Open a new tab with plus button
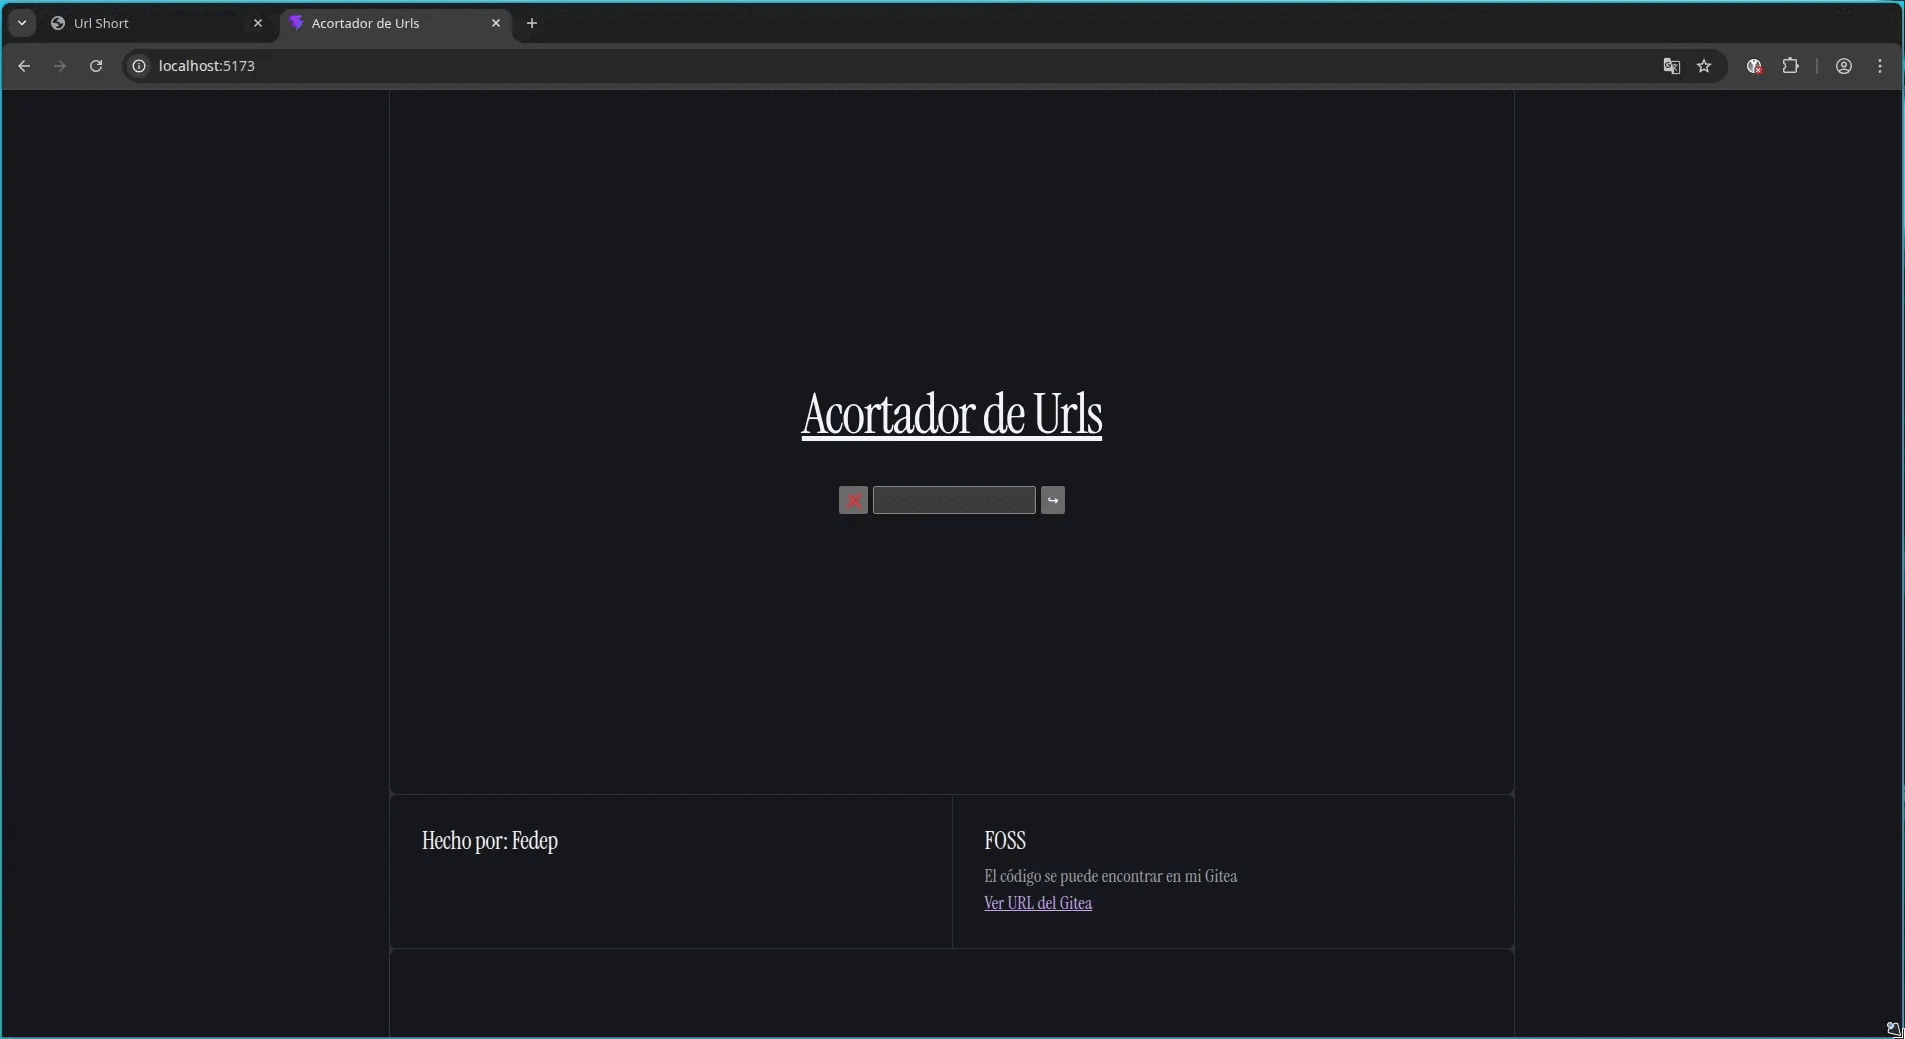Screen dimensions: 1905x1039 tap(532, 23)
